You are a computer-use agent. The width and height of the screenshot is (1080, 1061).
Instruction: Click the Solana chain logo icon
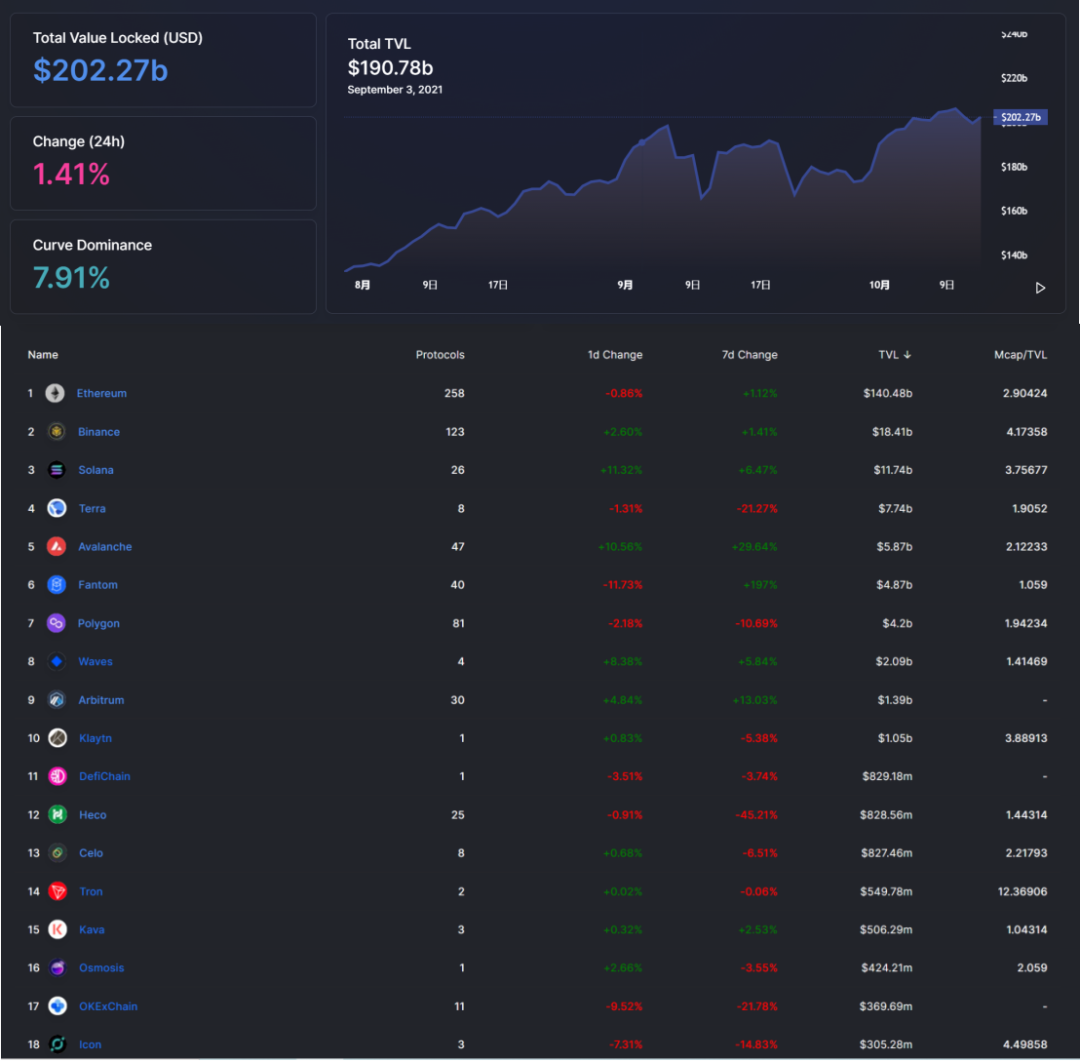(x=56, y=470)
